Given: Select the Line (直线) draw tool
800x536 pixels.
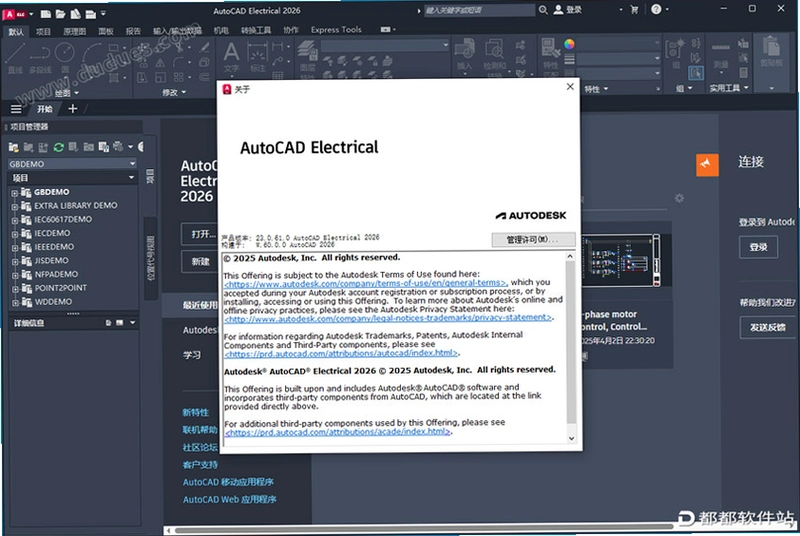Looking at the screenshot, I should (15, 59).
